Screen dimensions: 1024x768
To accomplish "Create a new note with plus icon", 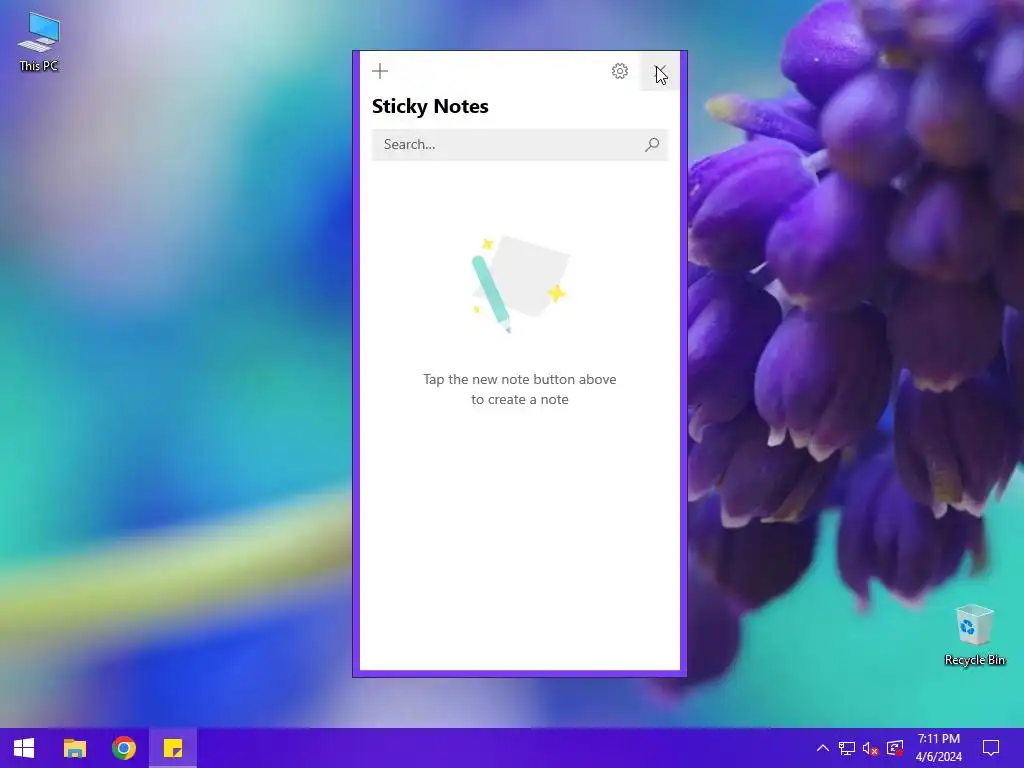I will [379, 71].
